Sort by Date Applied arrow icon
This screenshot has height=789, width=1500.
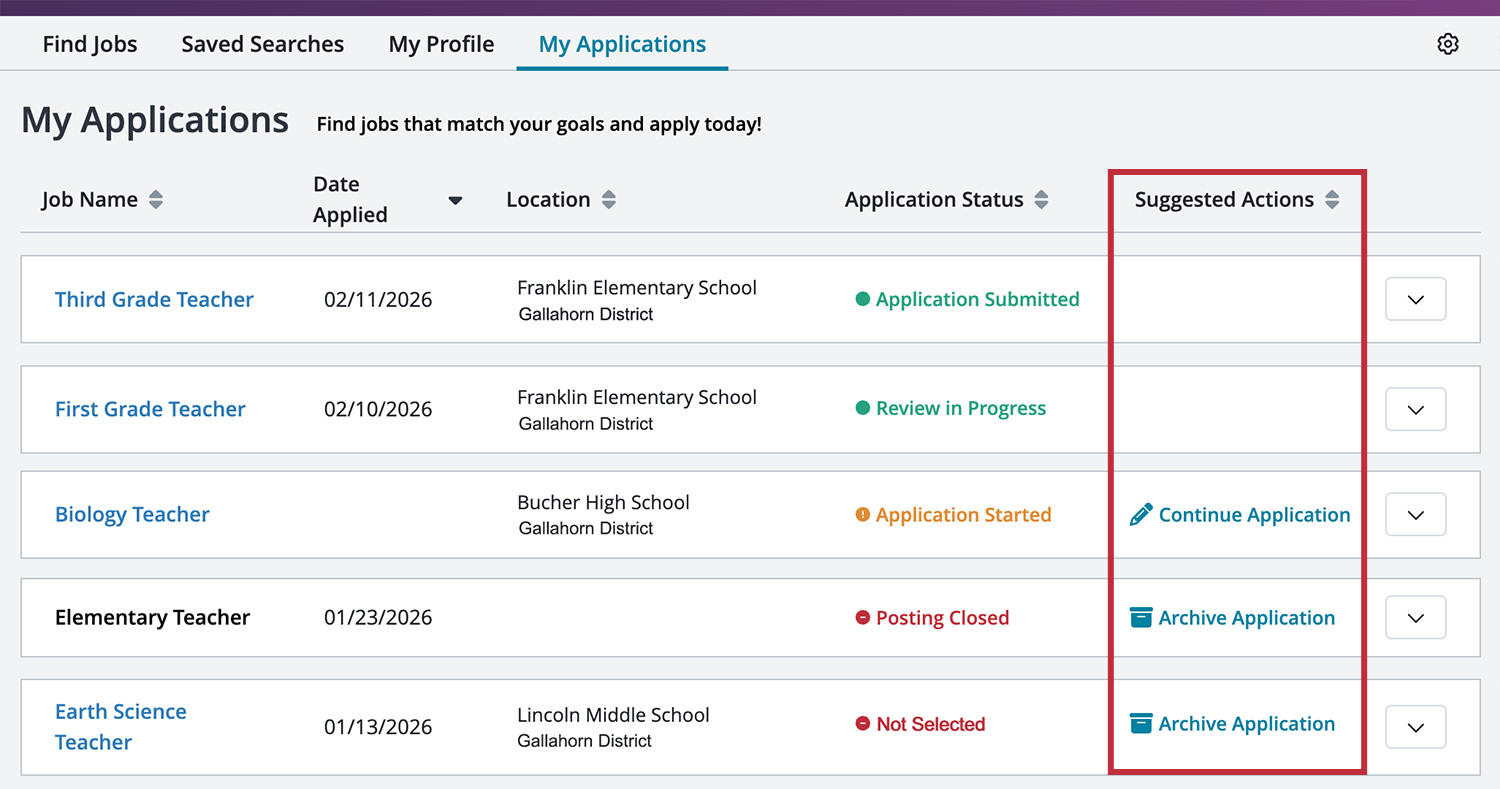pyautogui.click(x=455, y=201)
